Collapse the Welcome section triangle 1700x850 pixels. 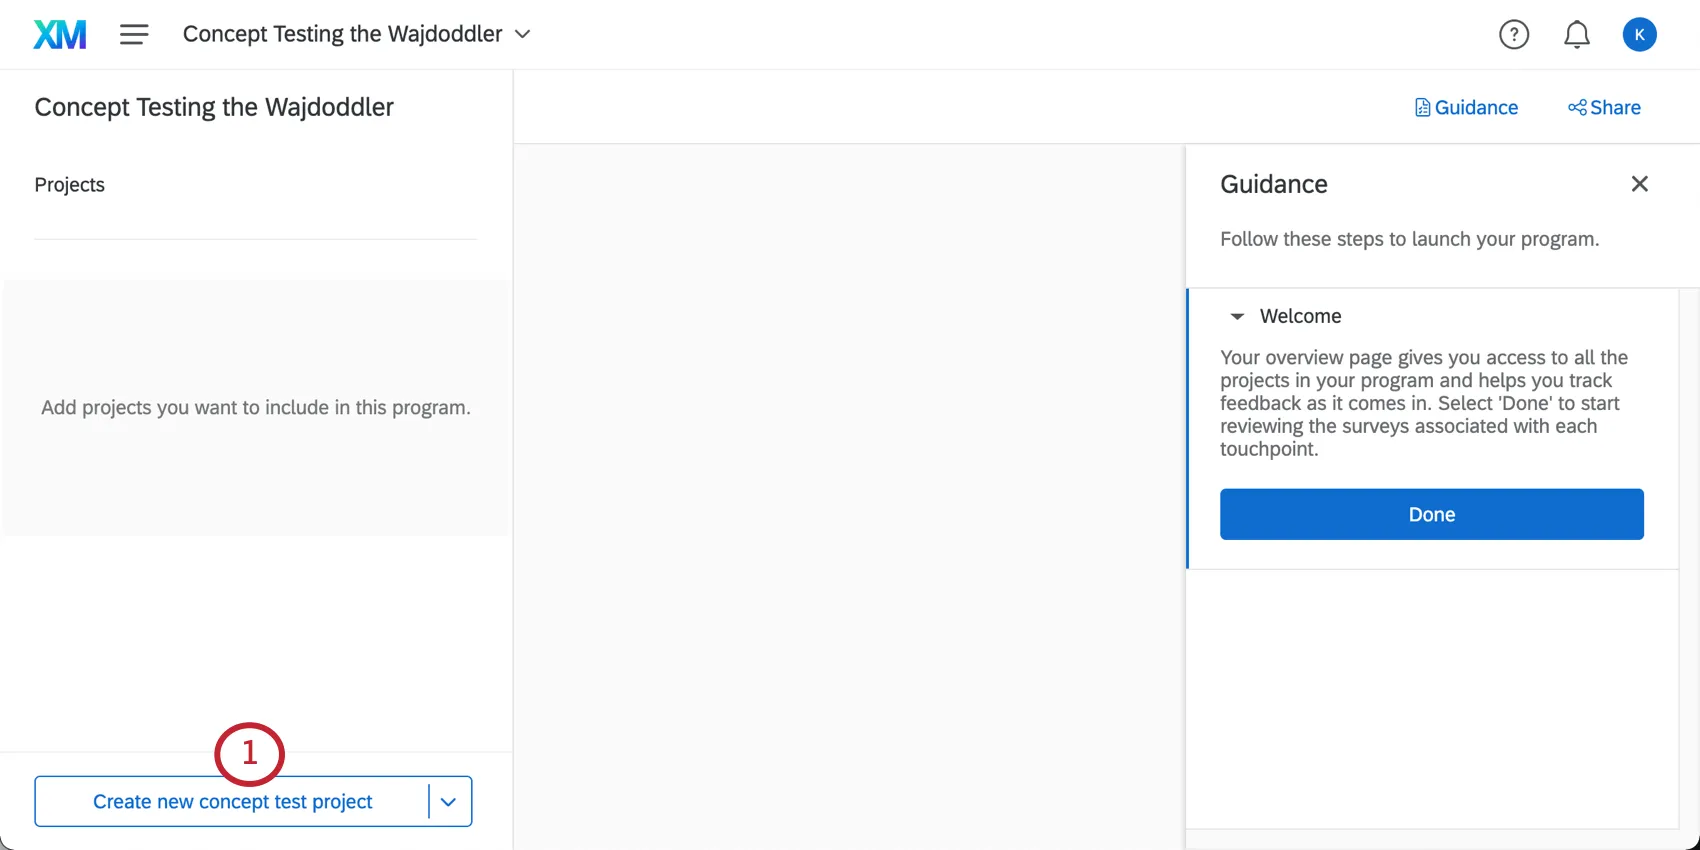pyautogui.click(x=1237, y=317)
